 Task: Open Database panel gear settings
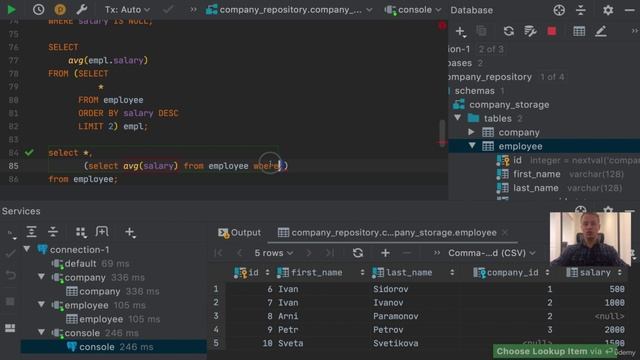point(608,10)
